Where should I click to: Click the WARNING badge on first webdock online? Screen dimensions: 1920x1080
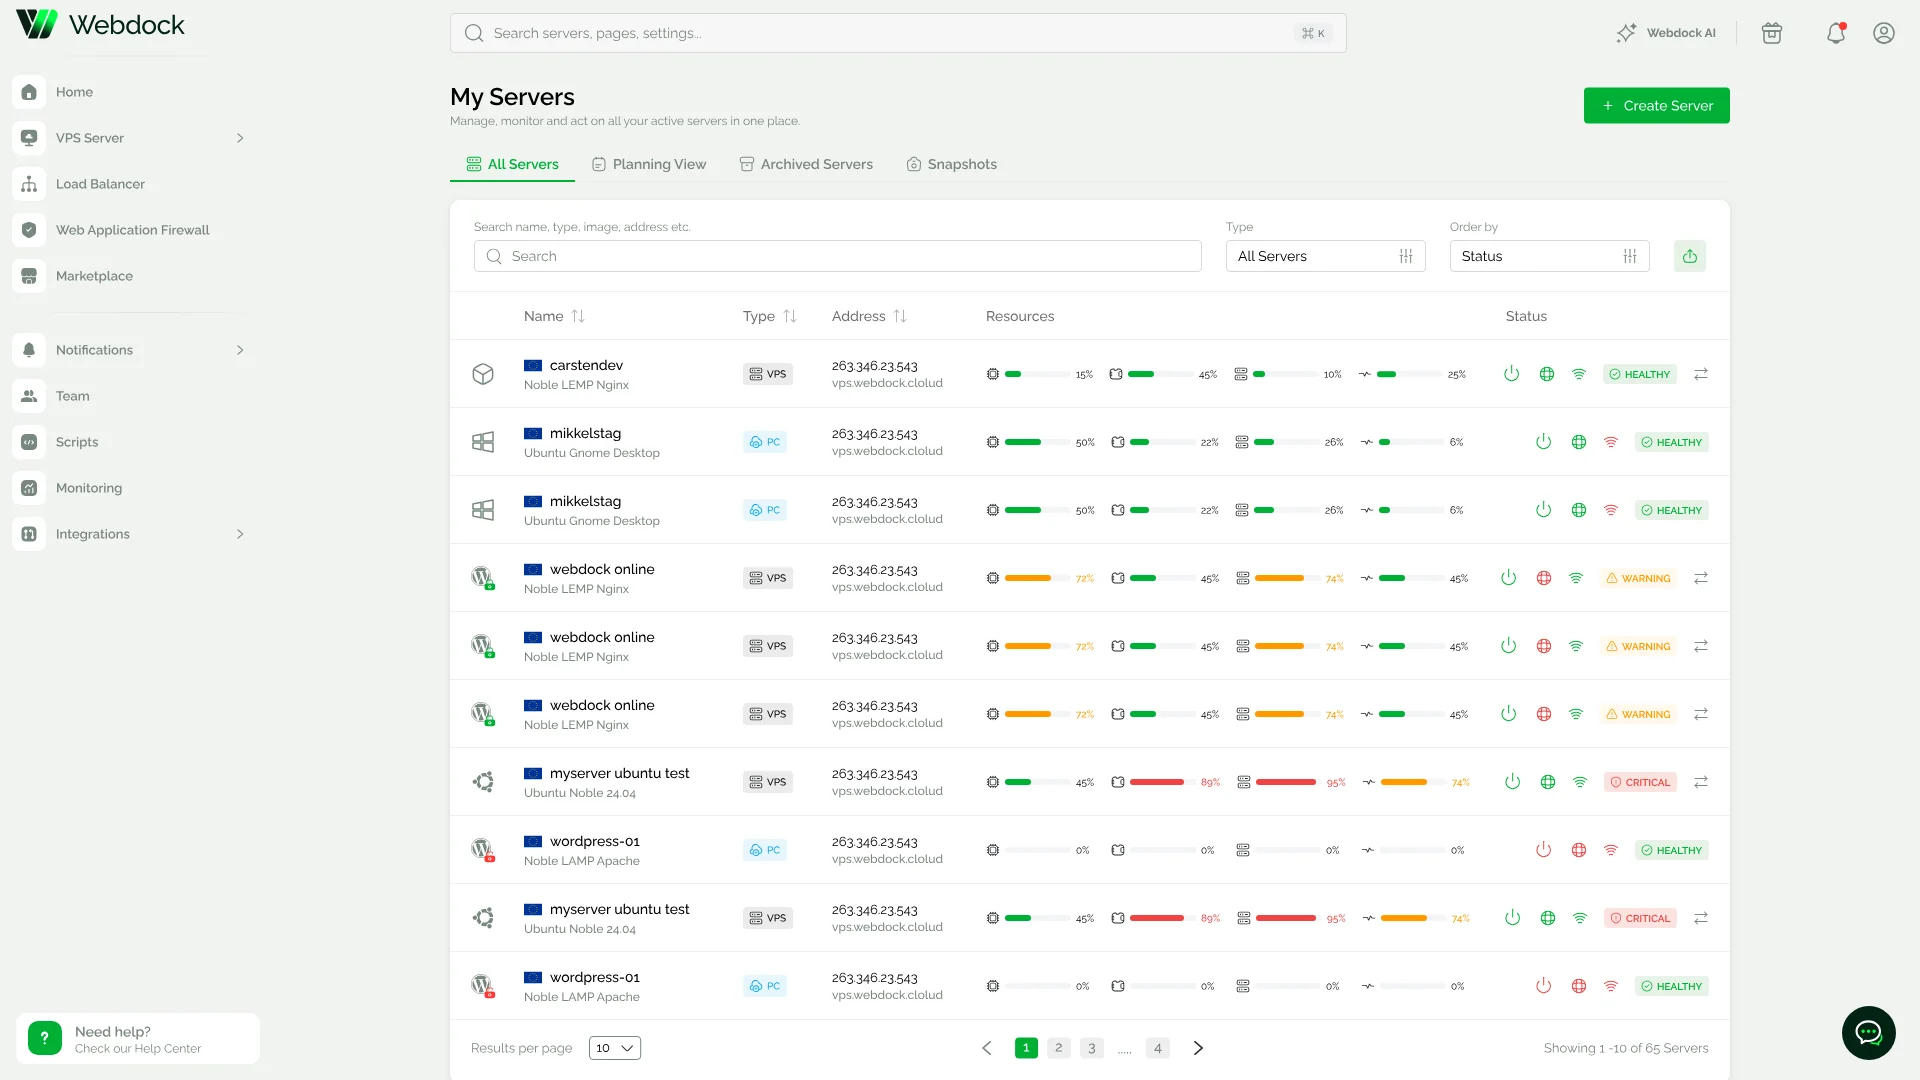(1638, 578)
